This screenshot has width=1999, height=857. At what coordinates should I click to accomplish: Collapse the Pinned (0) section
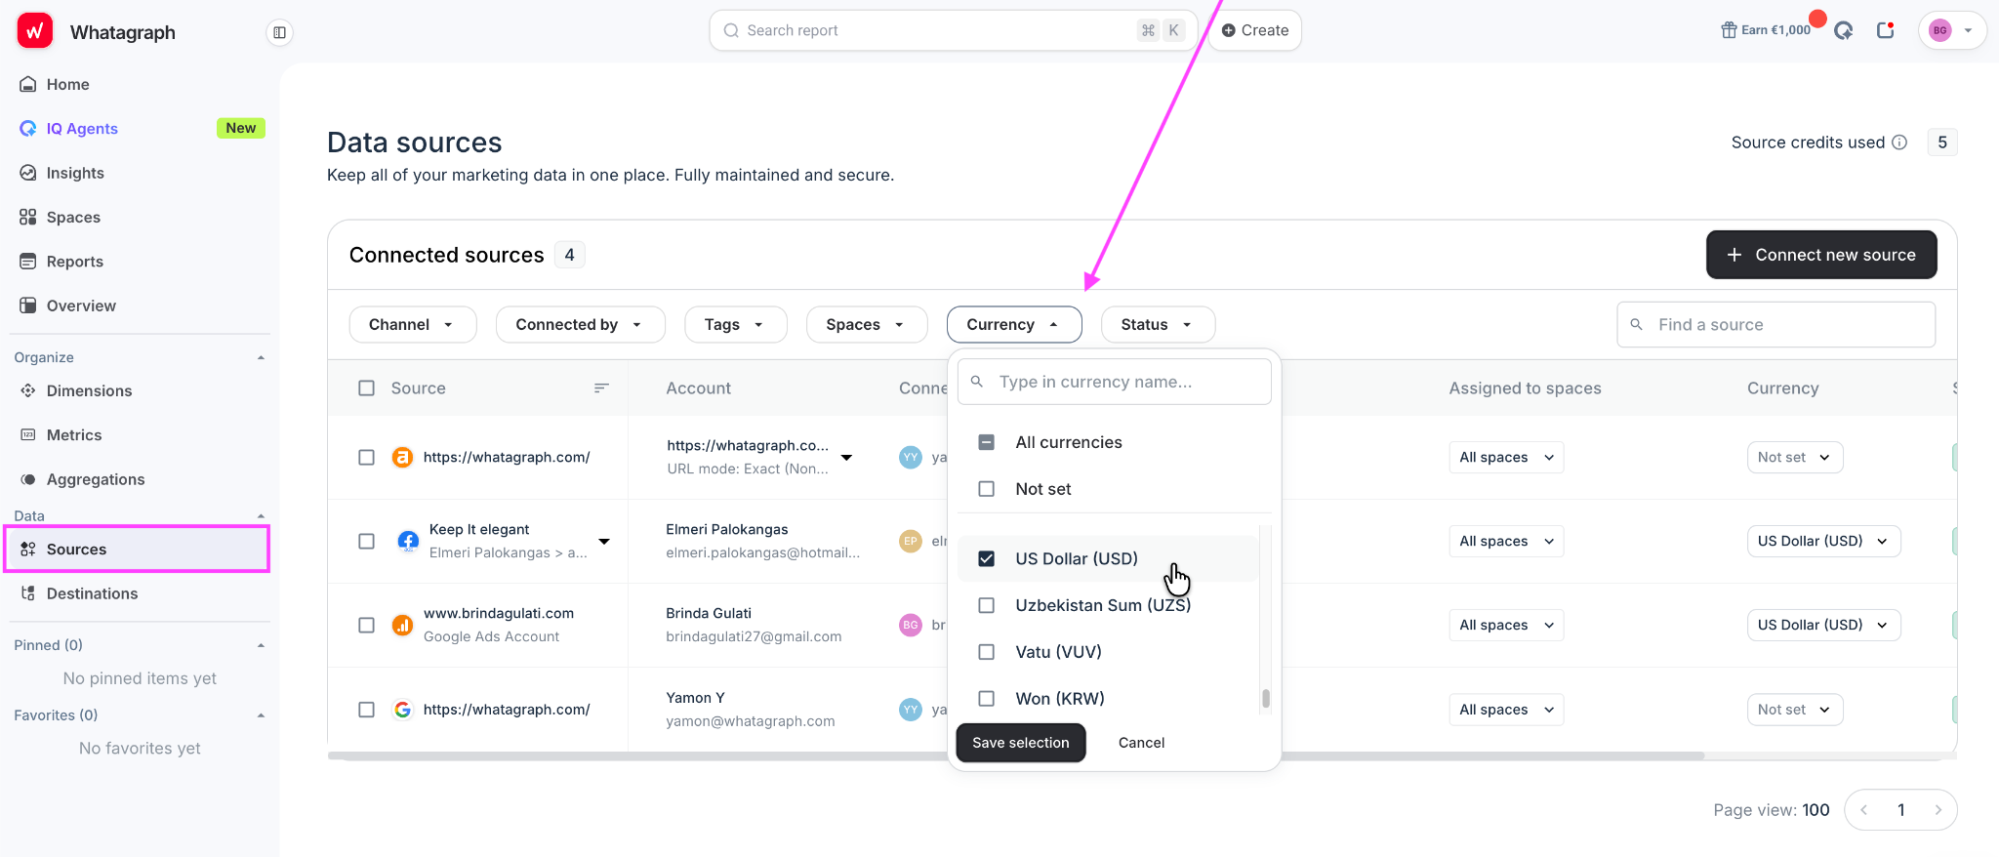261,645
